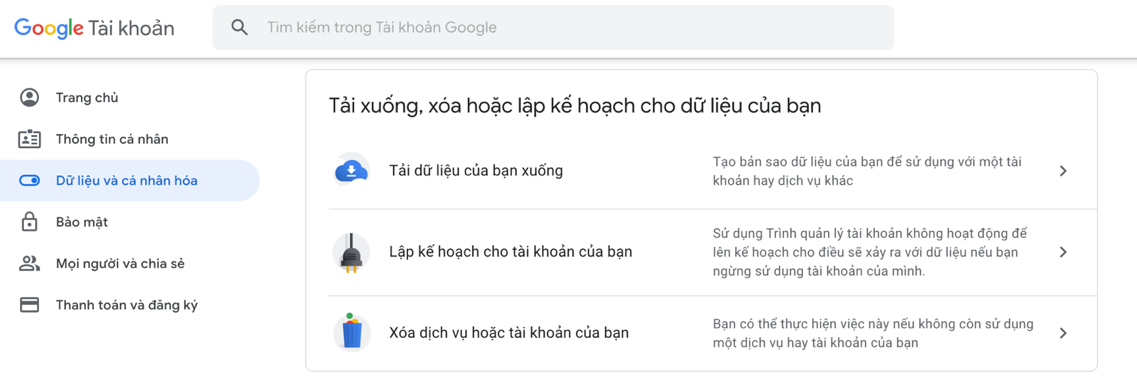Image resolution: width=1137 pixels, height=388 pixels.
Task: Click the Google logo in header
Action: click(x=49, y=28)
